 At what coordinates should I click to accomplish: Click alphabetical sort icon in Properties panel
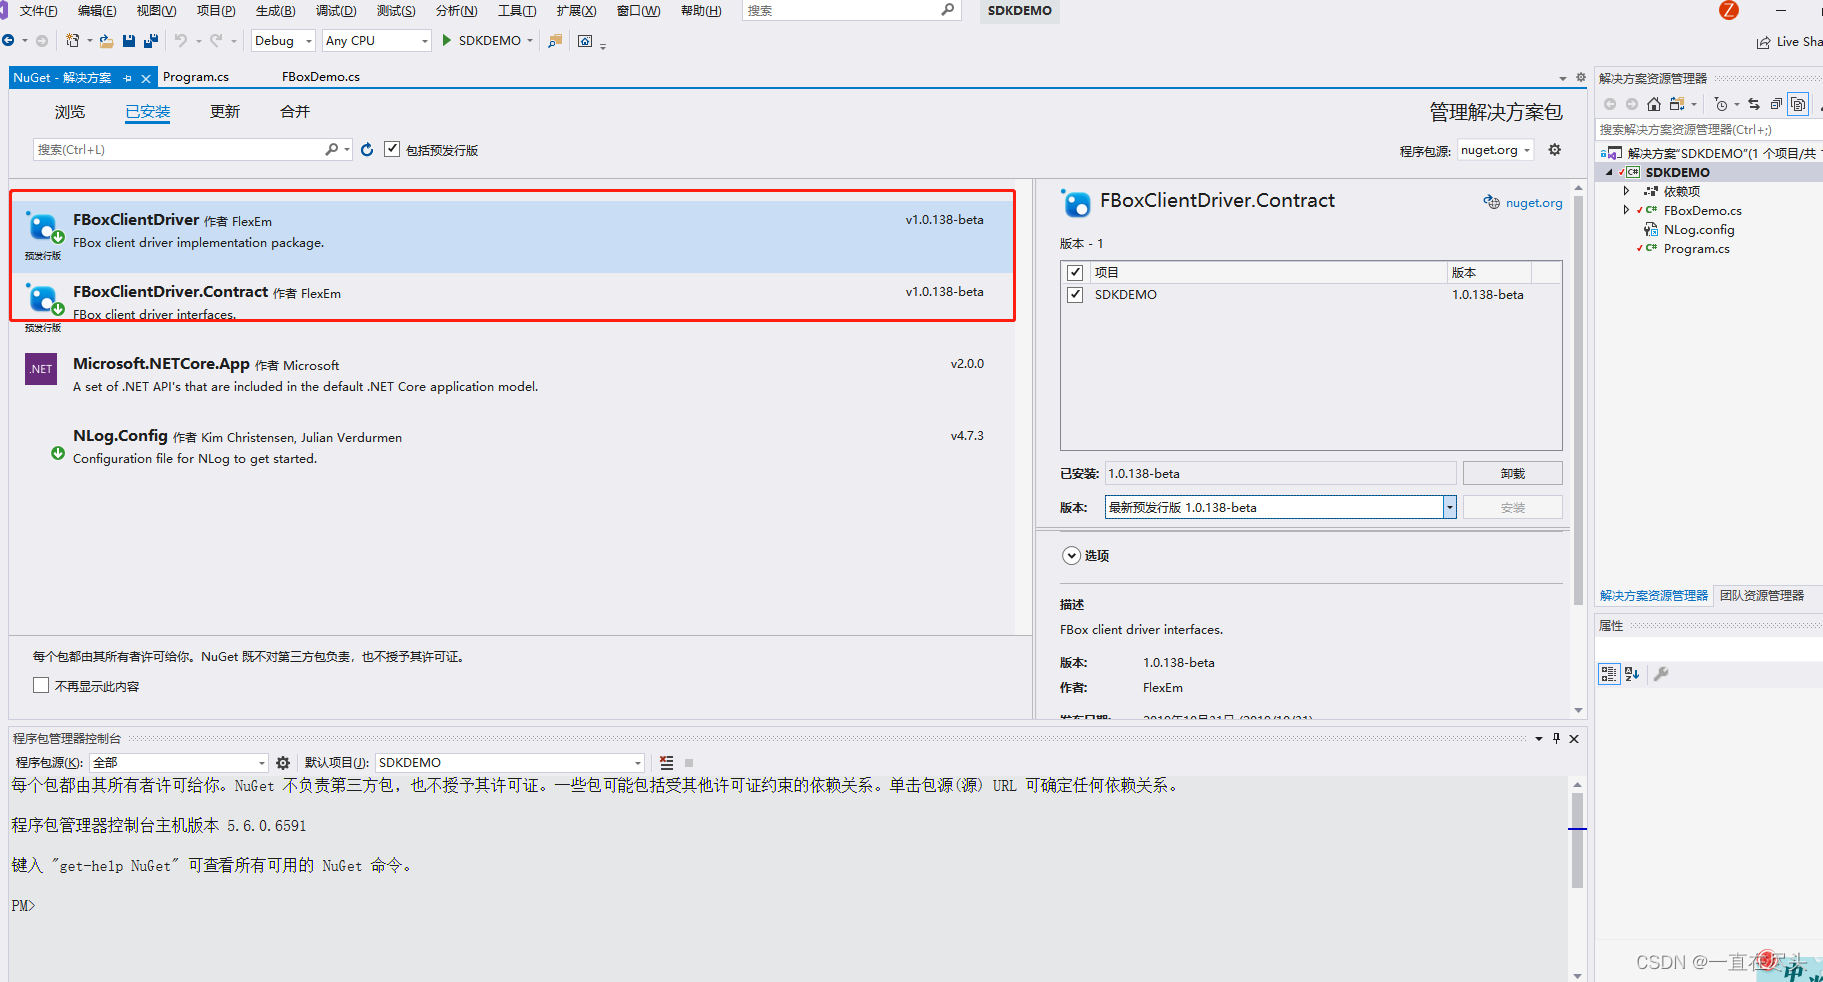(x=1632, y=674)
